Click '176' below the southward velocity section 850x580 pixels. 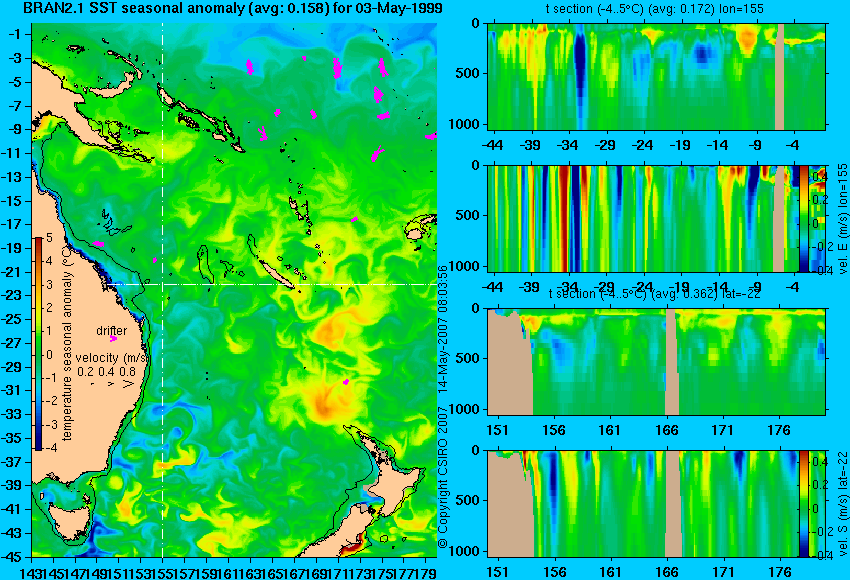(779, 572)
